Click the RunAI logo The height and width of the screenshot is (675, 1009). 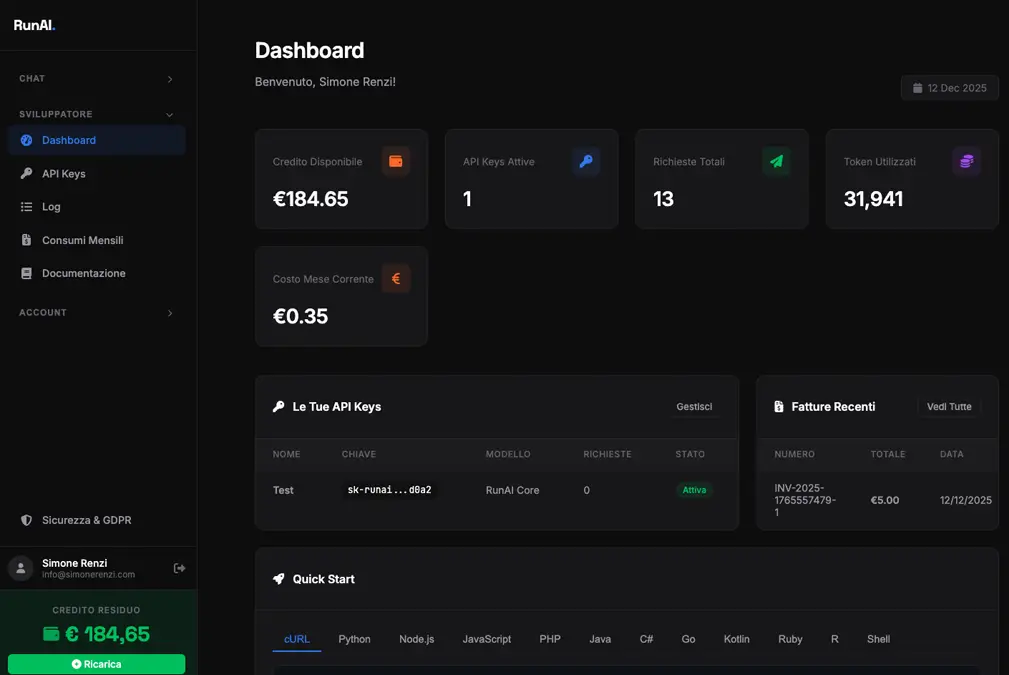tap(34, 26)
